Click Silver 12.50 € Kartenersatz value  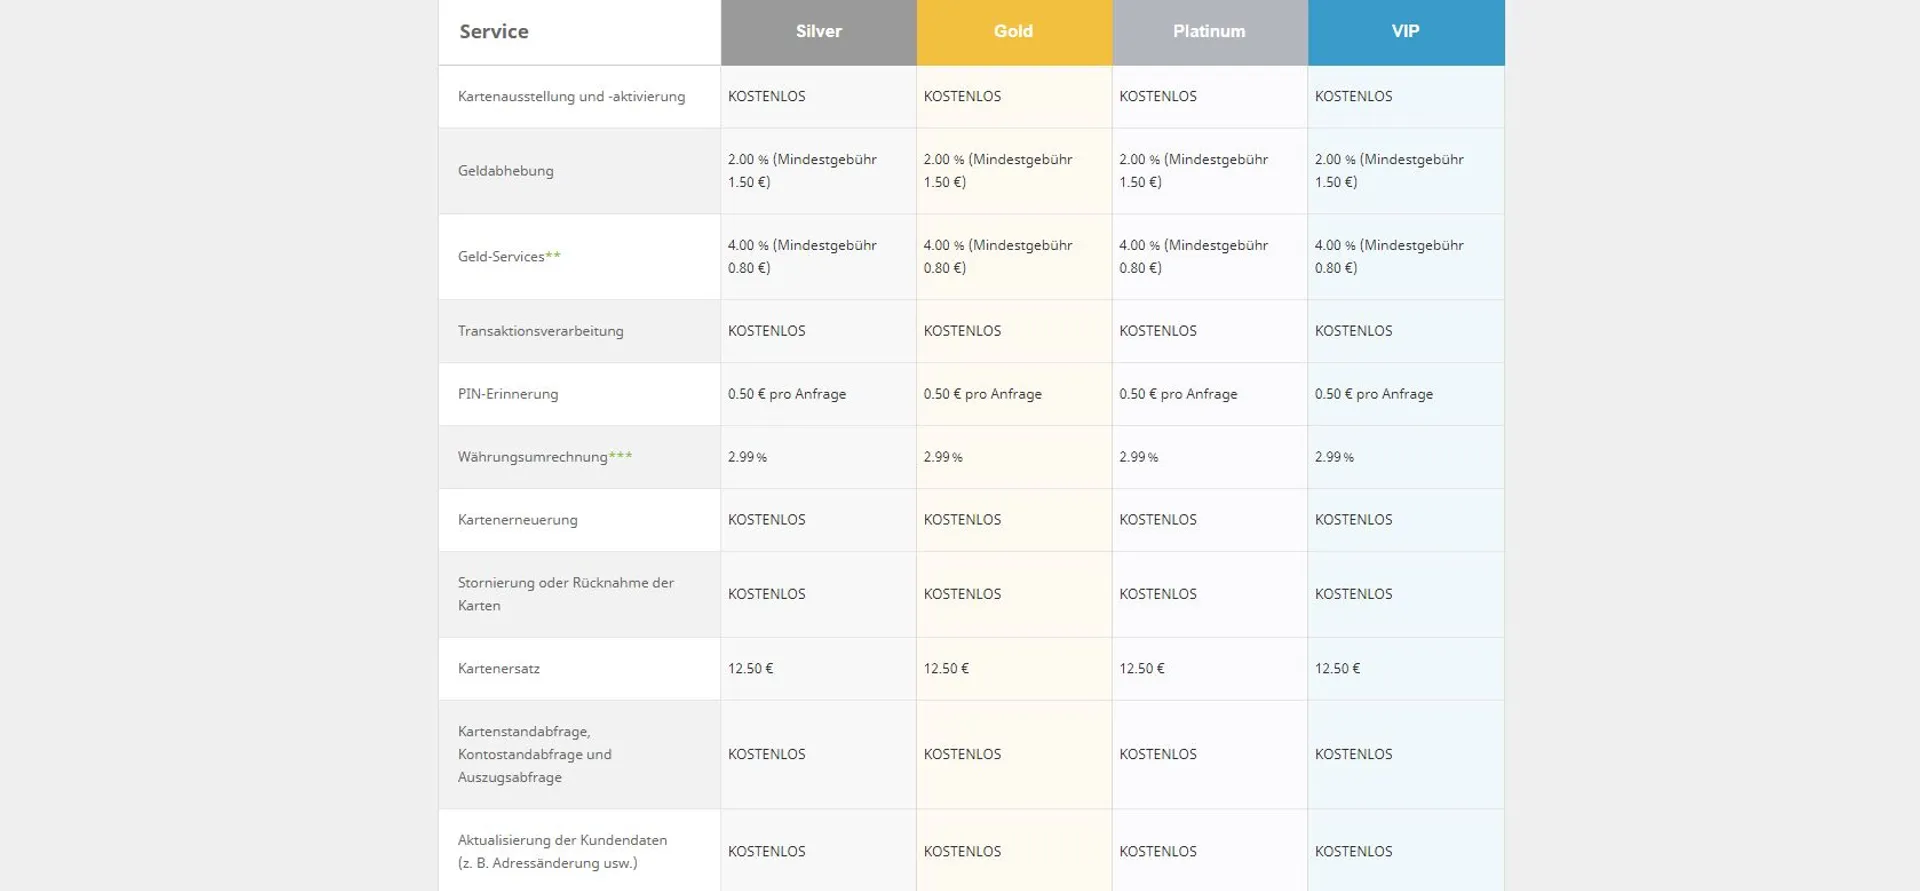pyautogui.click(x=750, y=669)
